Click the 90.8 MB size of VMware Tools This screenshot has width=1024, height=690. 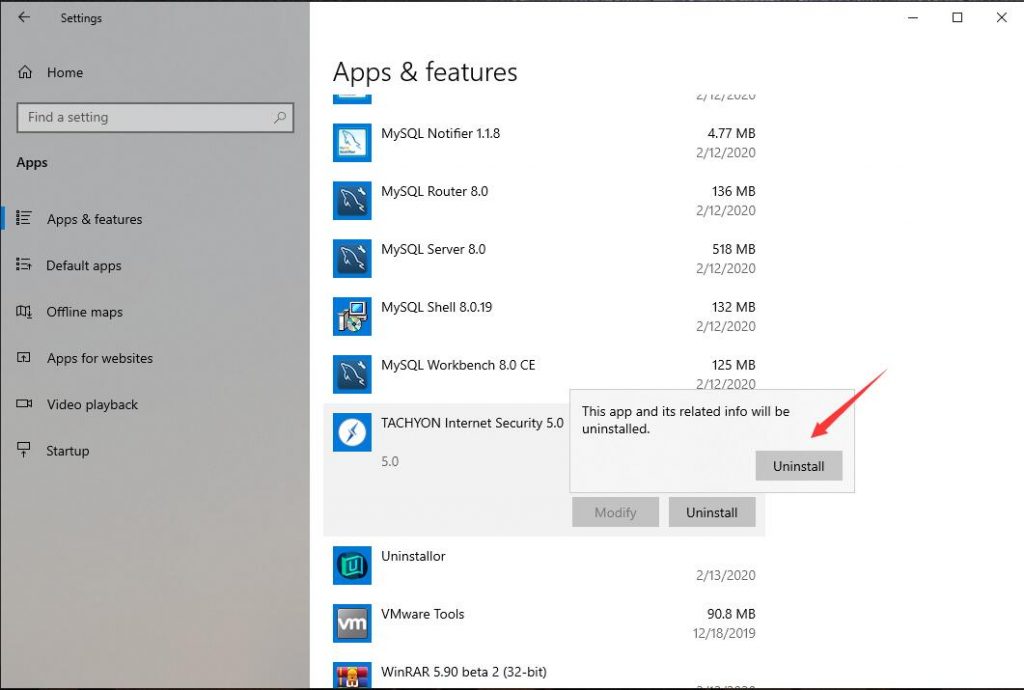pos(731,614)
